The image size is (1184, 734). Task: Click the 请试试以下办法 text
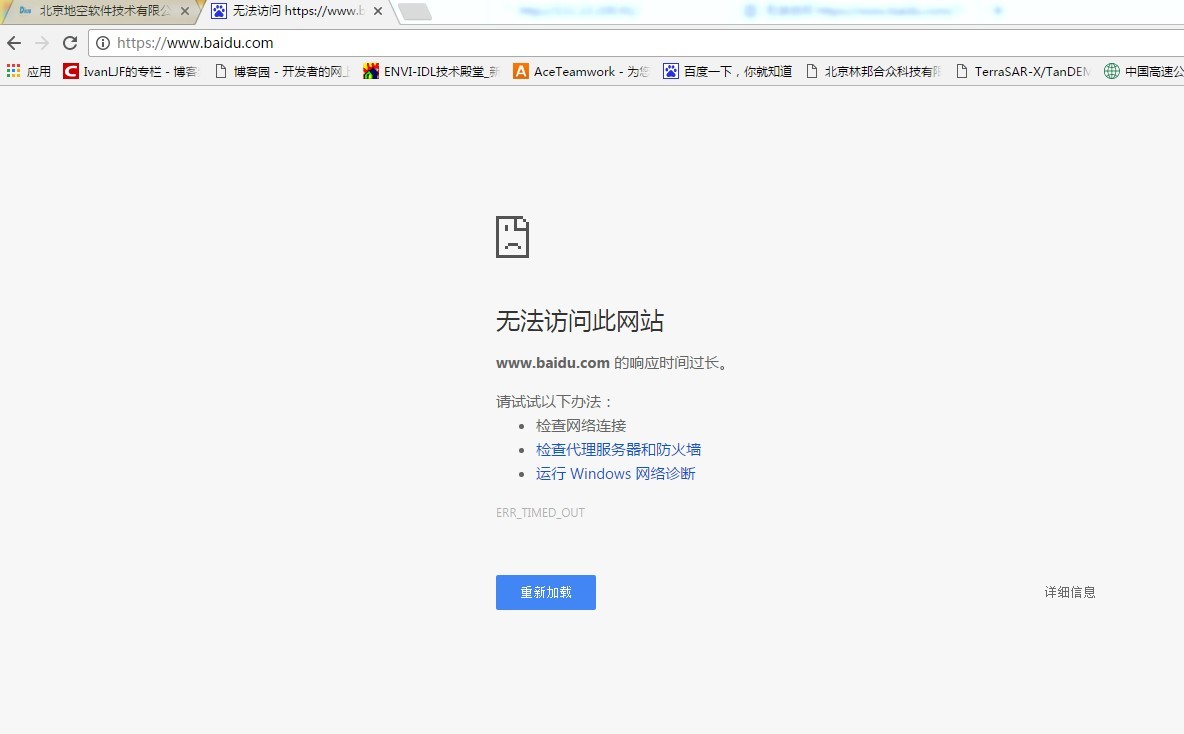[554, 402]
